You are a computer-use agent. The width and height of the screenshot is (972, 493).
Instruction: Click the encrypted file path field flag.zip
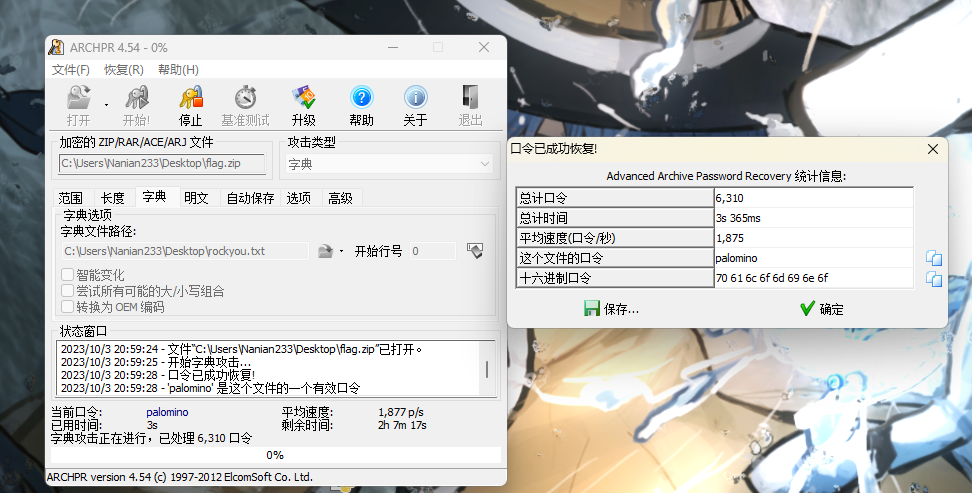coord(162,163)
